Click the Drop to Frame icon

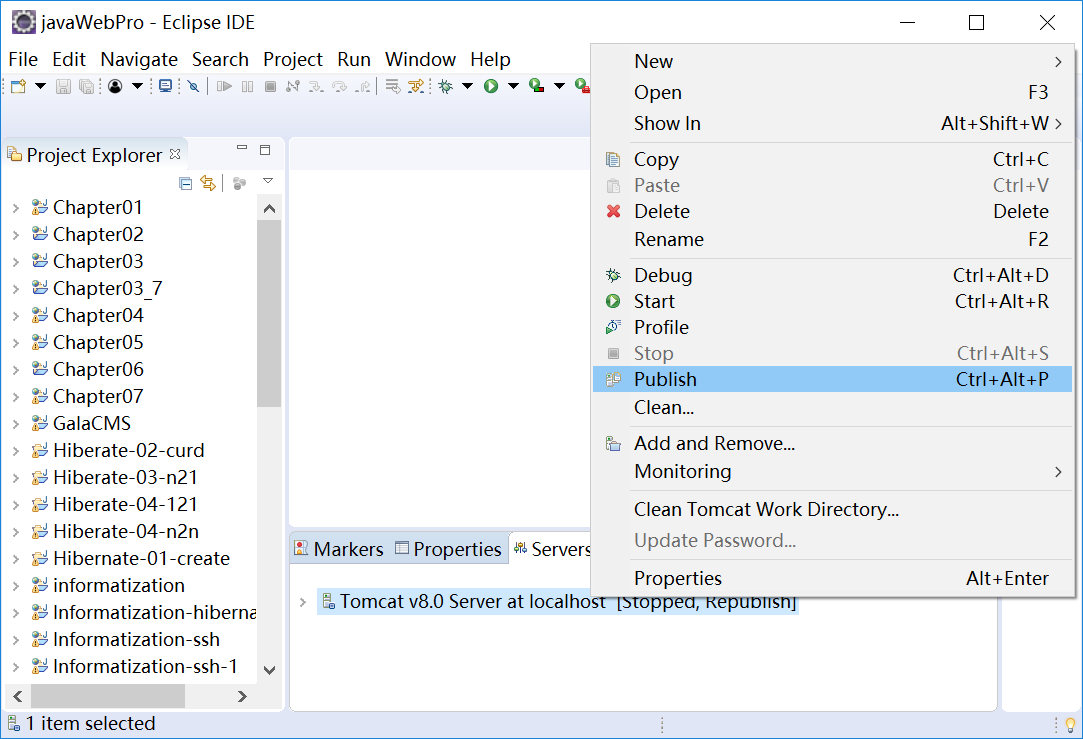[392, 86]
